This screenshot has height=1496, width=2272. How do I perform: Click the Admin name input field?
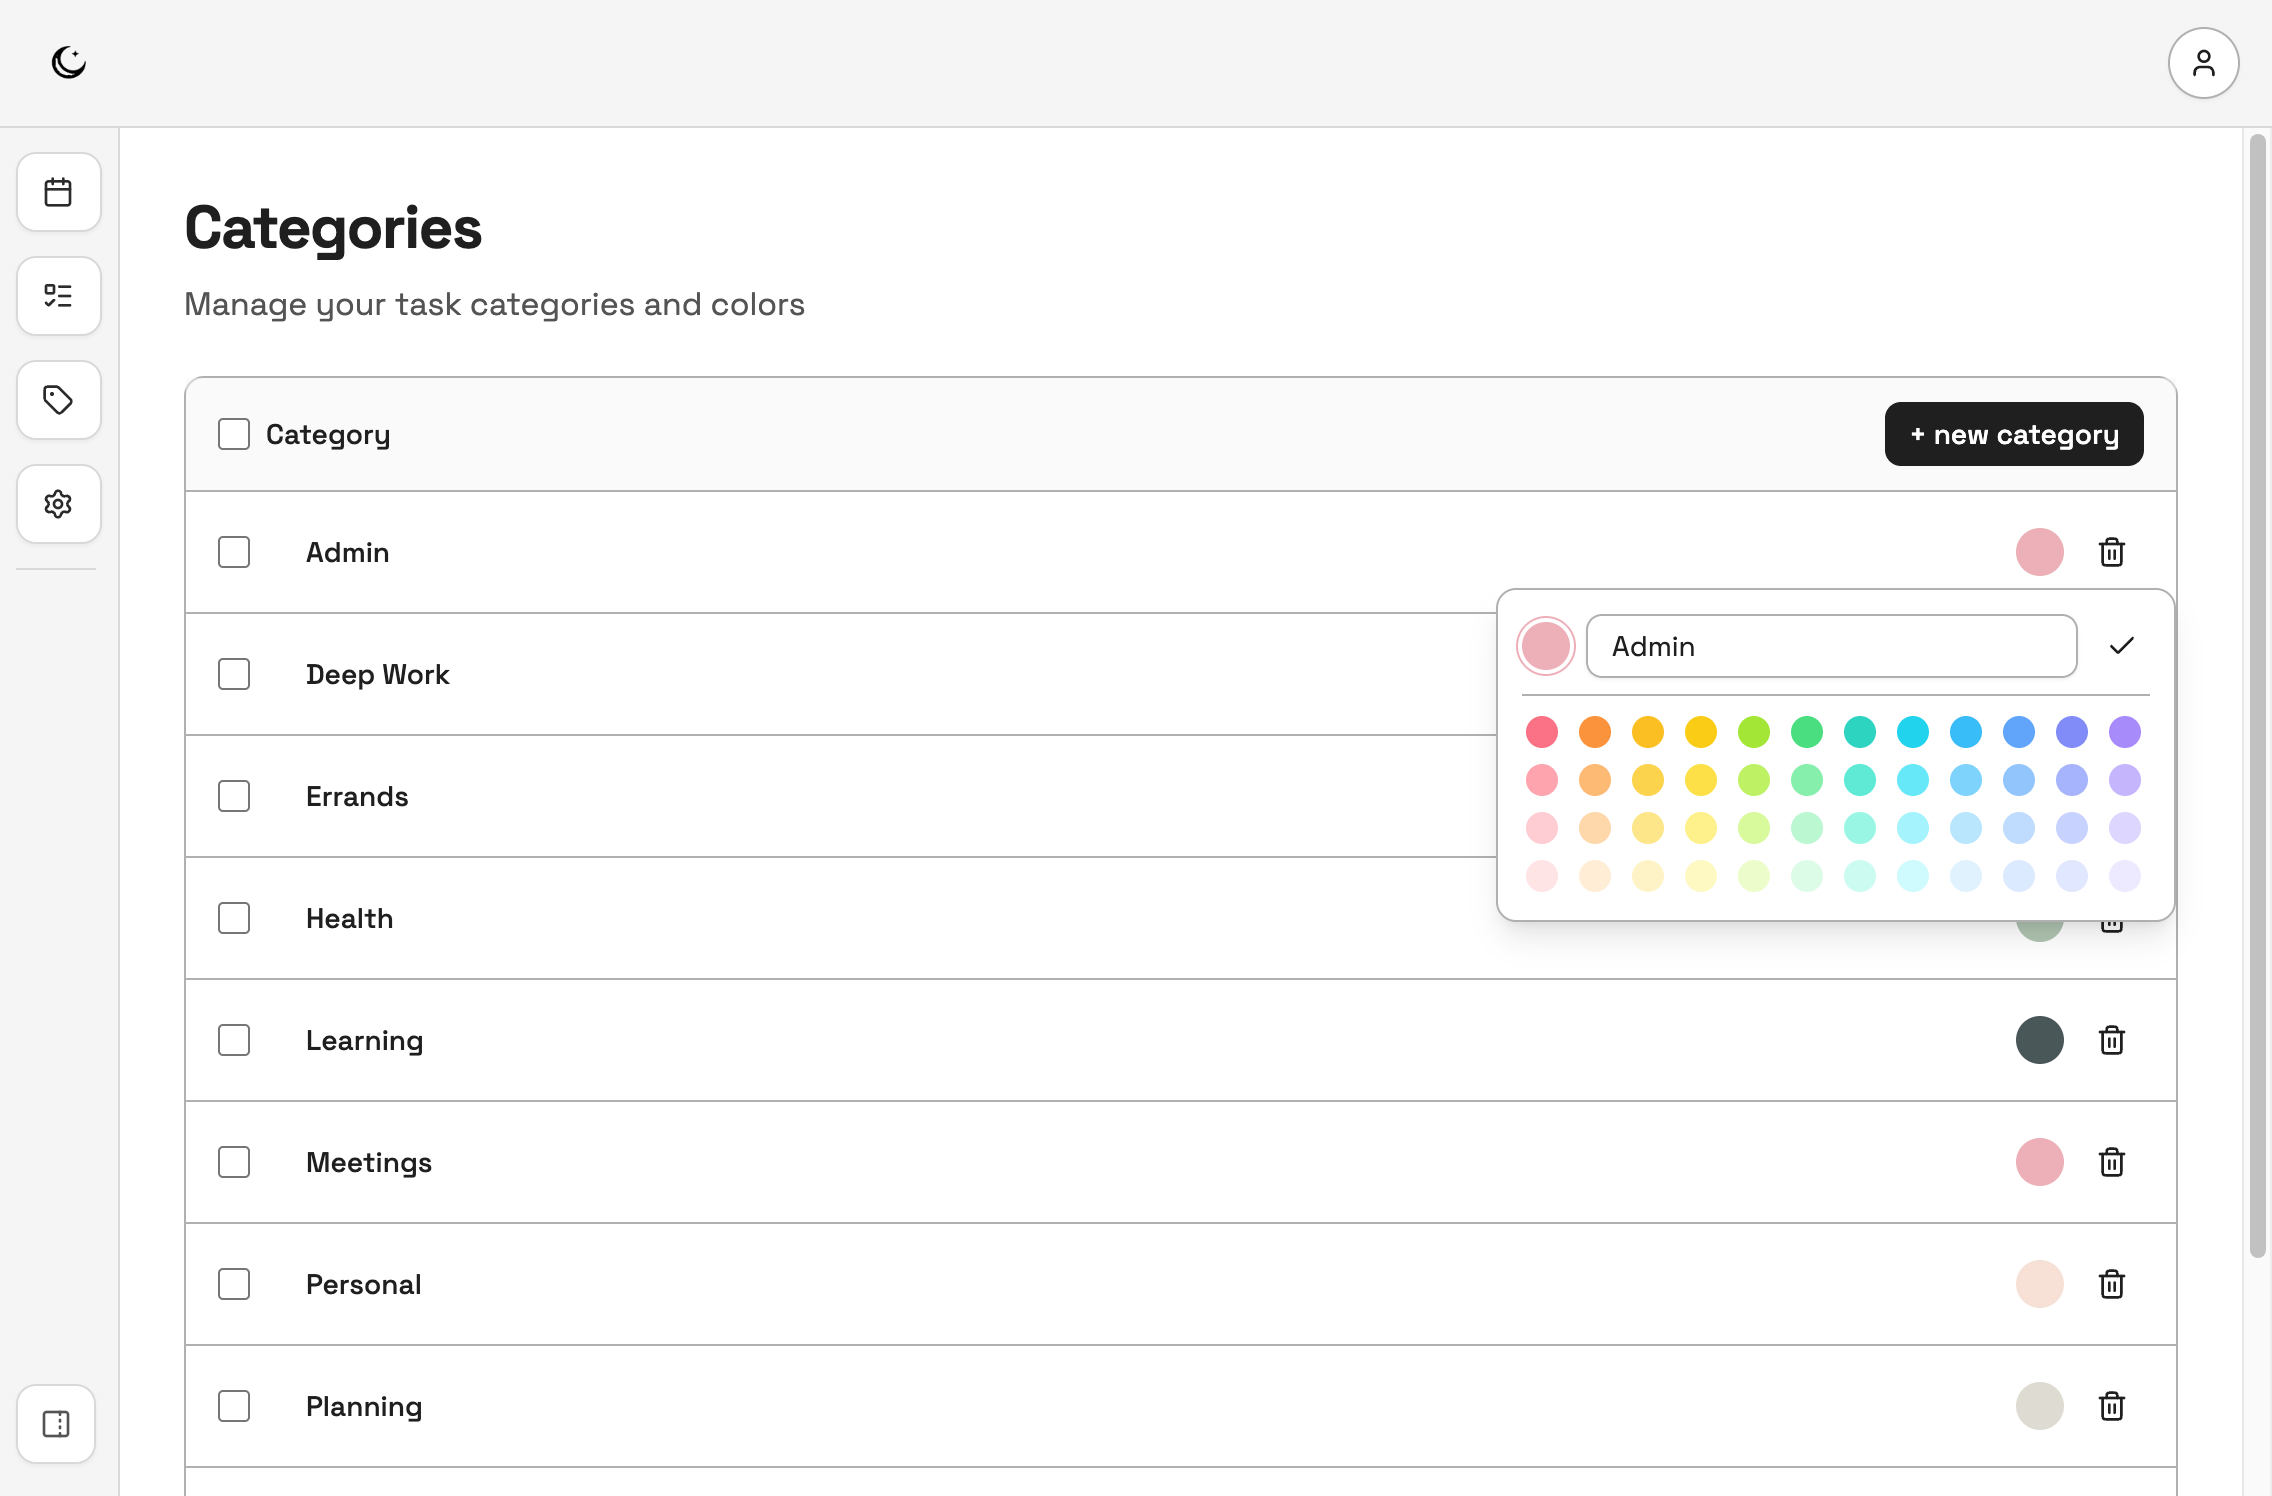click(1830, 646)
